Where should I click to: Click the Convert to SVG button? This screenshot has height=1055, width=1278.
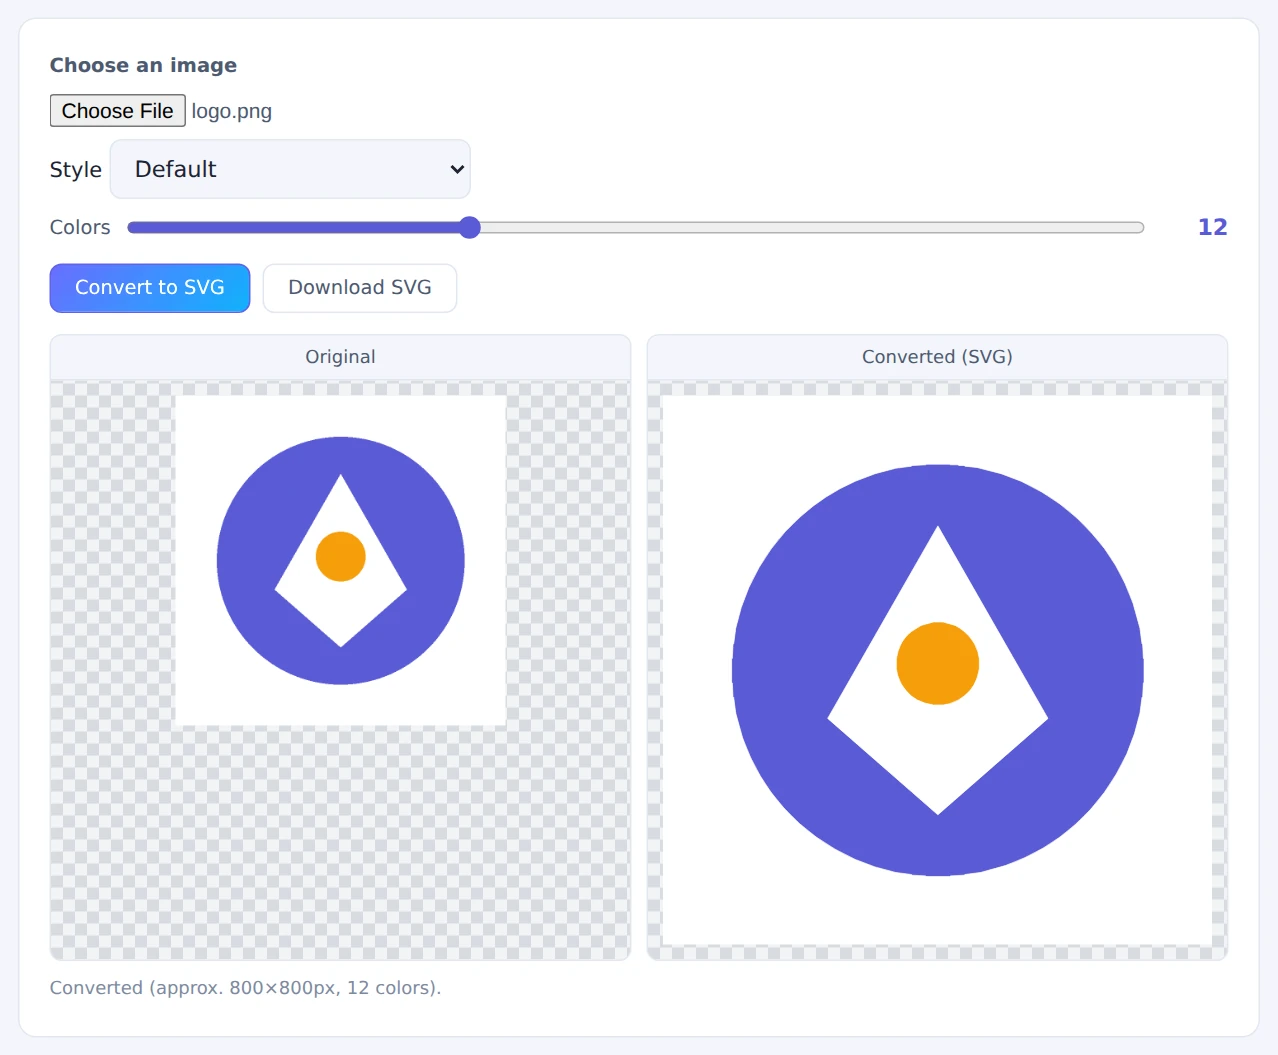(150, 288)
